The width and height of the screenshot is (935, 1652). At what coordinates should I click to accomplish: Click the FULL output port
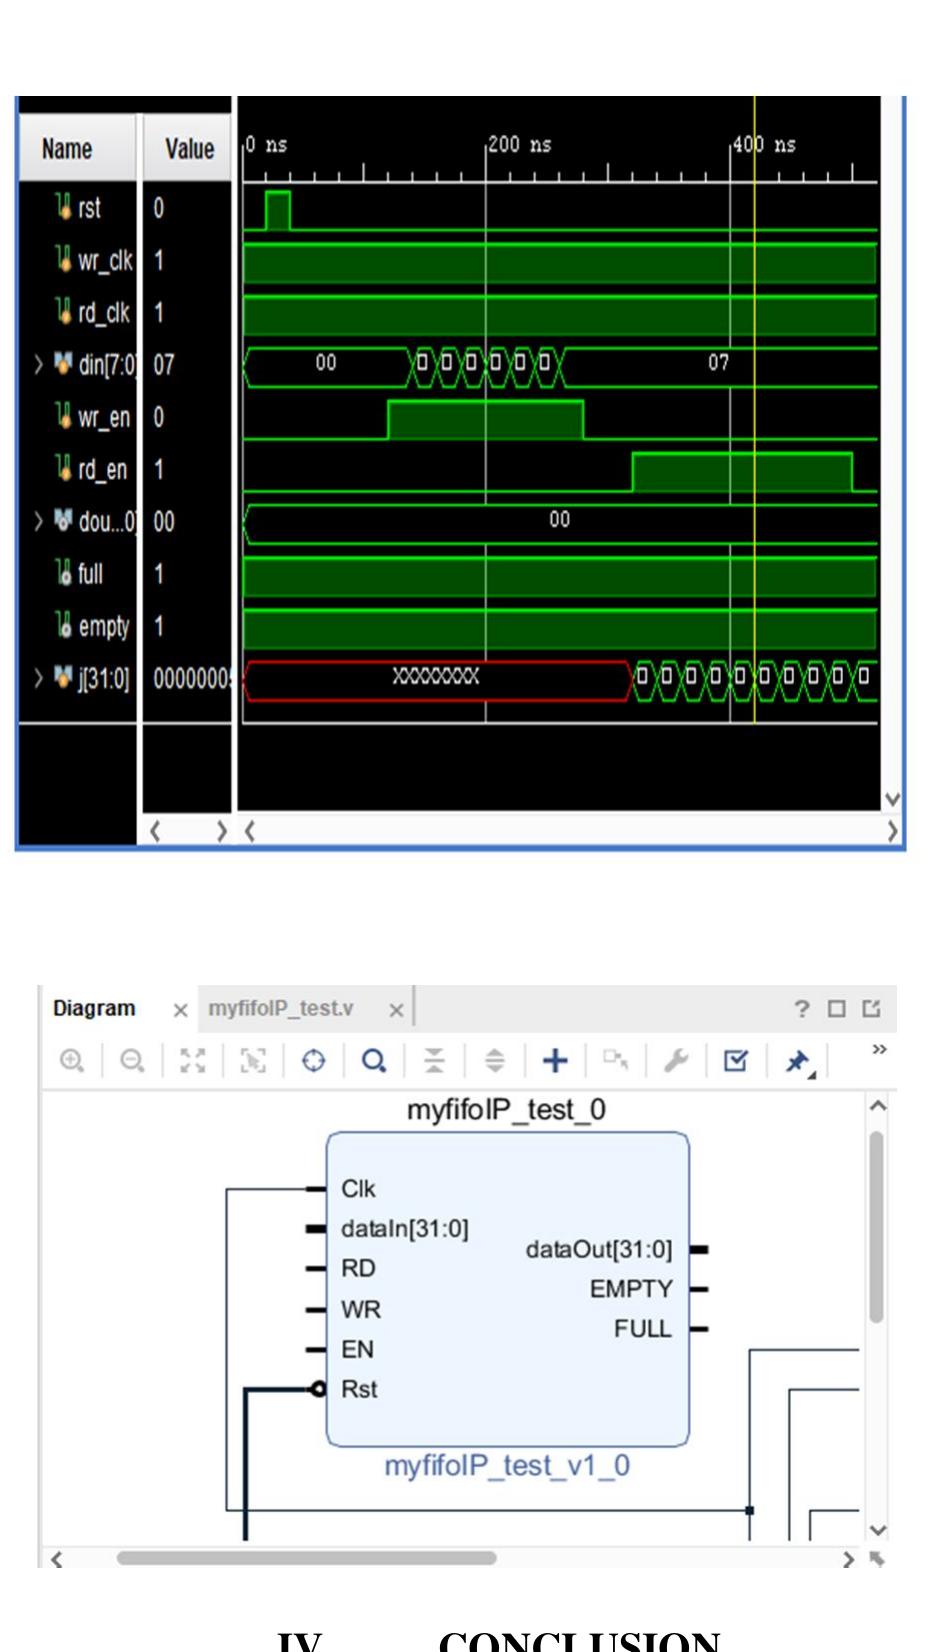click(x=643, y=1330)
